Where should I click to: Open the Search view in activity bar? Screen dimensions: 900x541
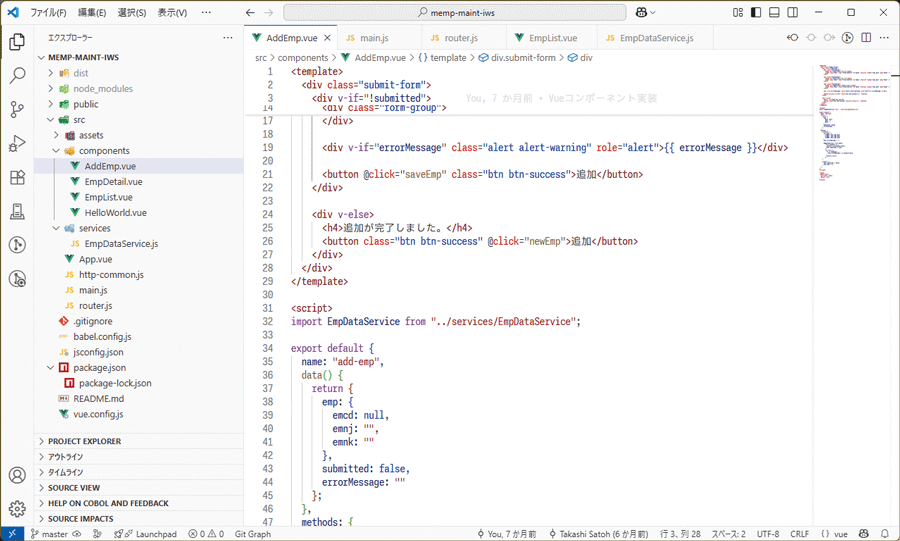pos(17,75)
